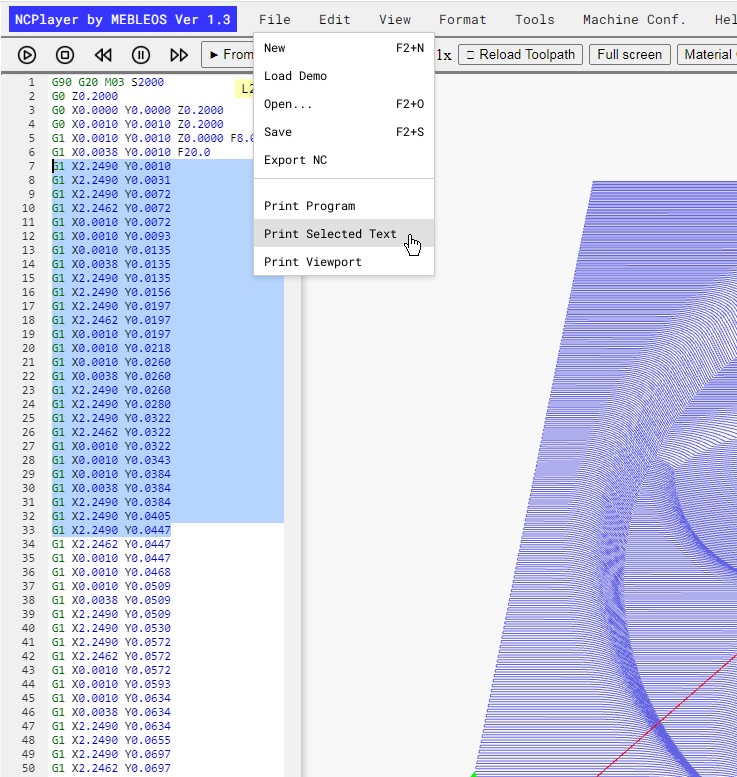Click the Full screen button
The image size is (737, 777).
(629, 55)
